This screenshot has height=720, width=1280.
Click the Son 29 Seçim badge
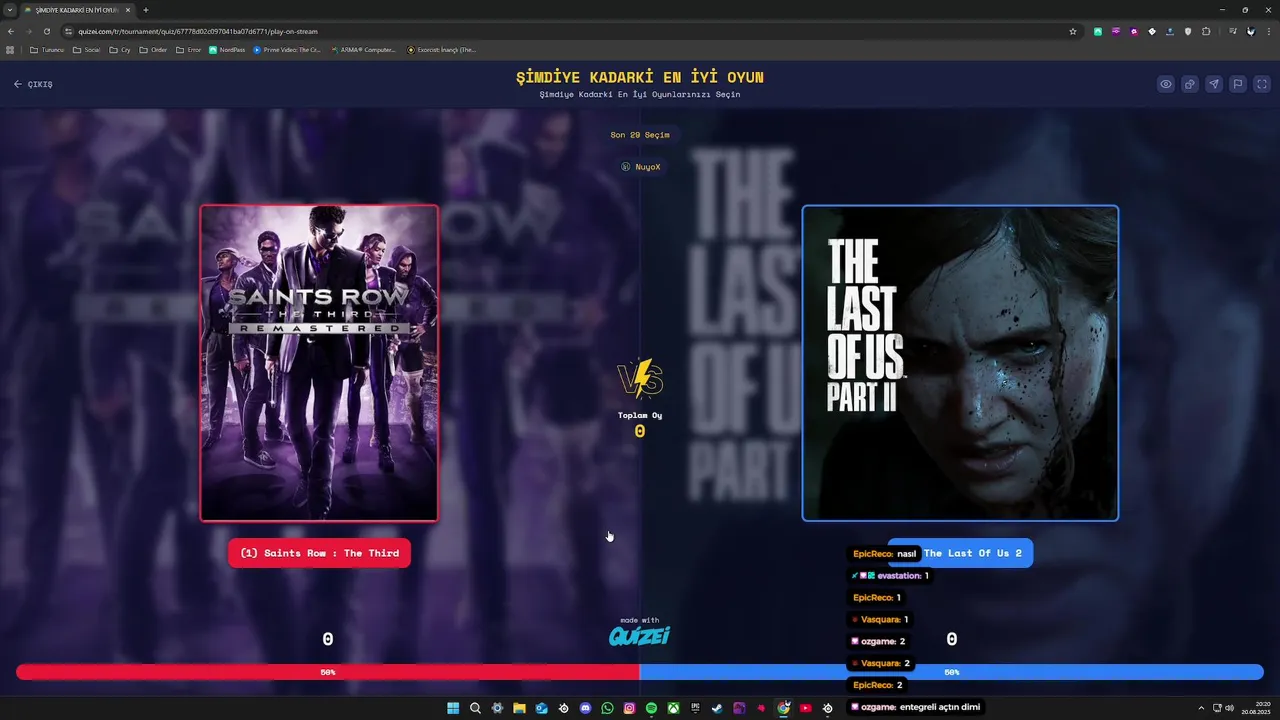coord(640,134)
